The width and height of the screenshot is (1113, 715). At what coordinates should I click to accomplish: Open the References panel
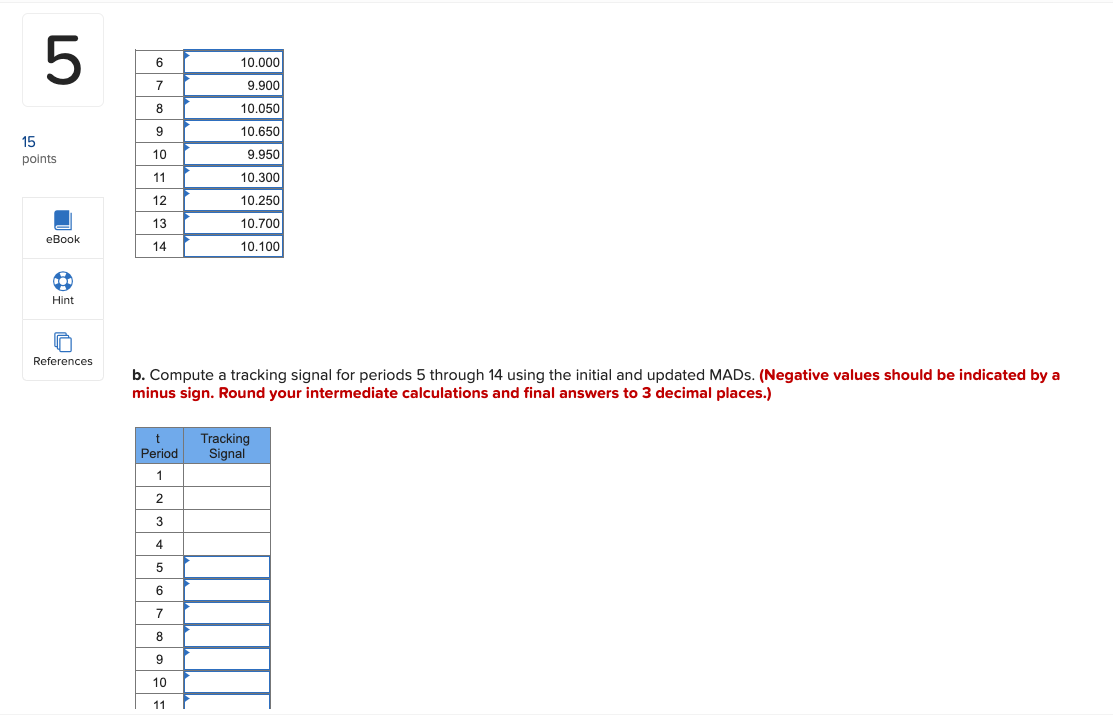[62, 349]
